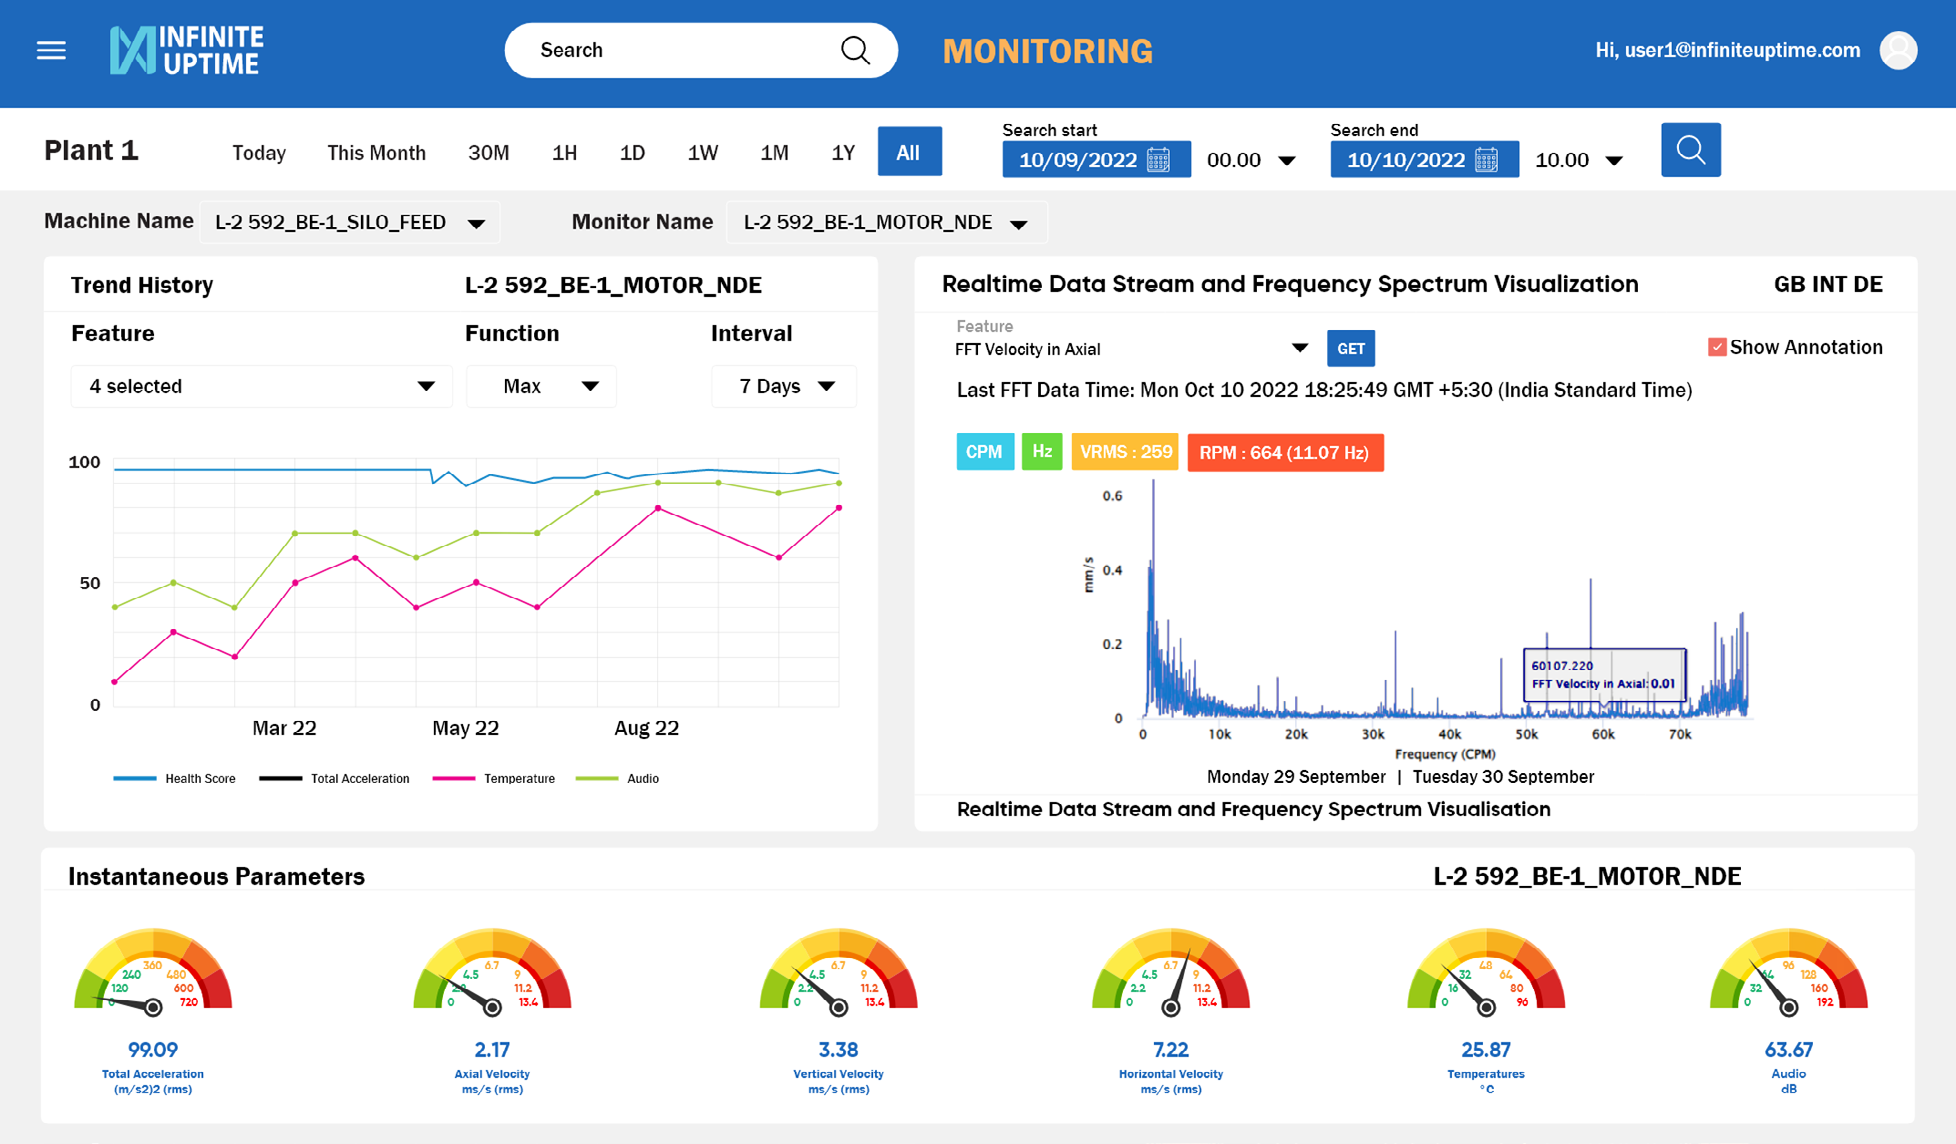
Task: Open the Function Max dropdown
Action: (x=541, y=386)
